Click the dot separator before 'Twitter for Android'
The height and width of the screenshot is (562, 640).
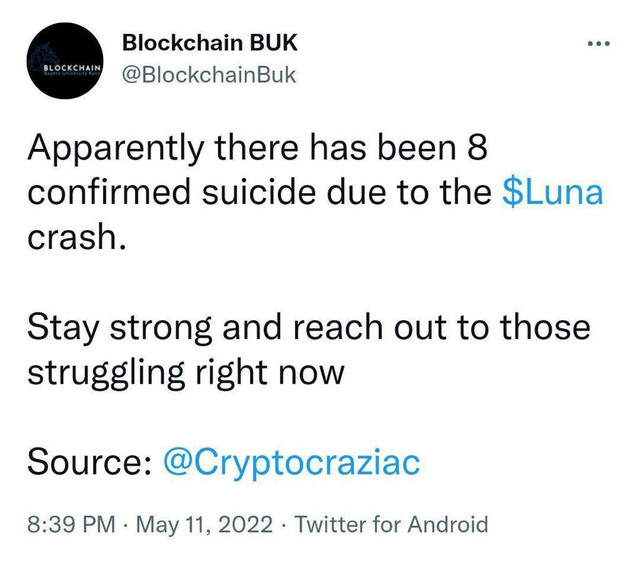(x=283, y=524)
